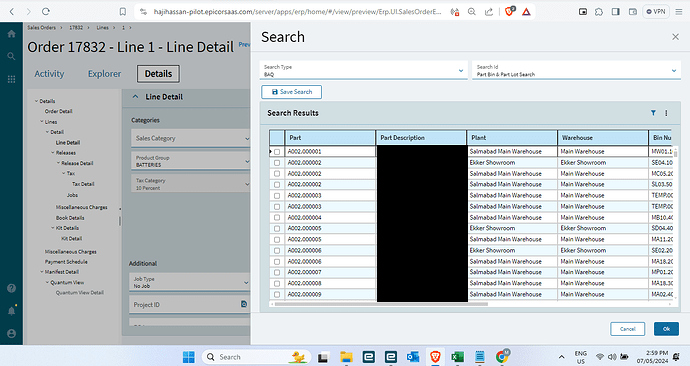Viewport: 690px width, 366px height.
Task: Check A002.000002 row with Ekker Showroom plant
Action: coord(277,163)
